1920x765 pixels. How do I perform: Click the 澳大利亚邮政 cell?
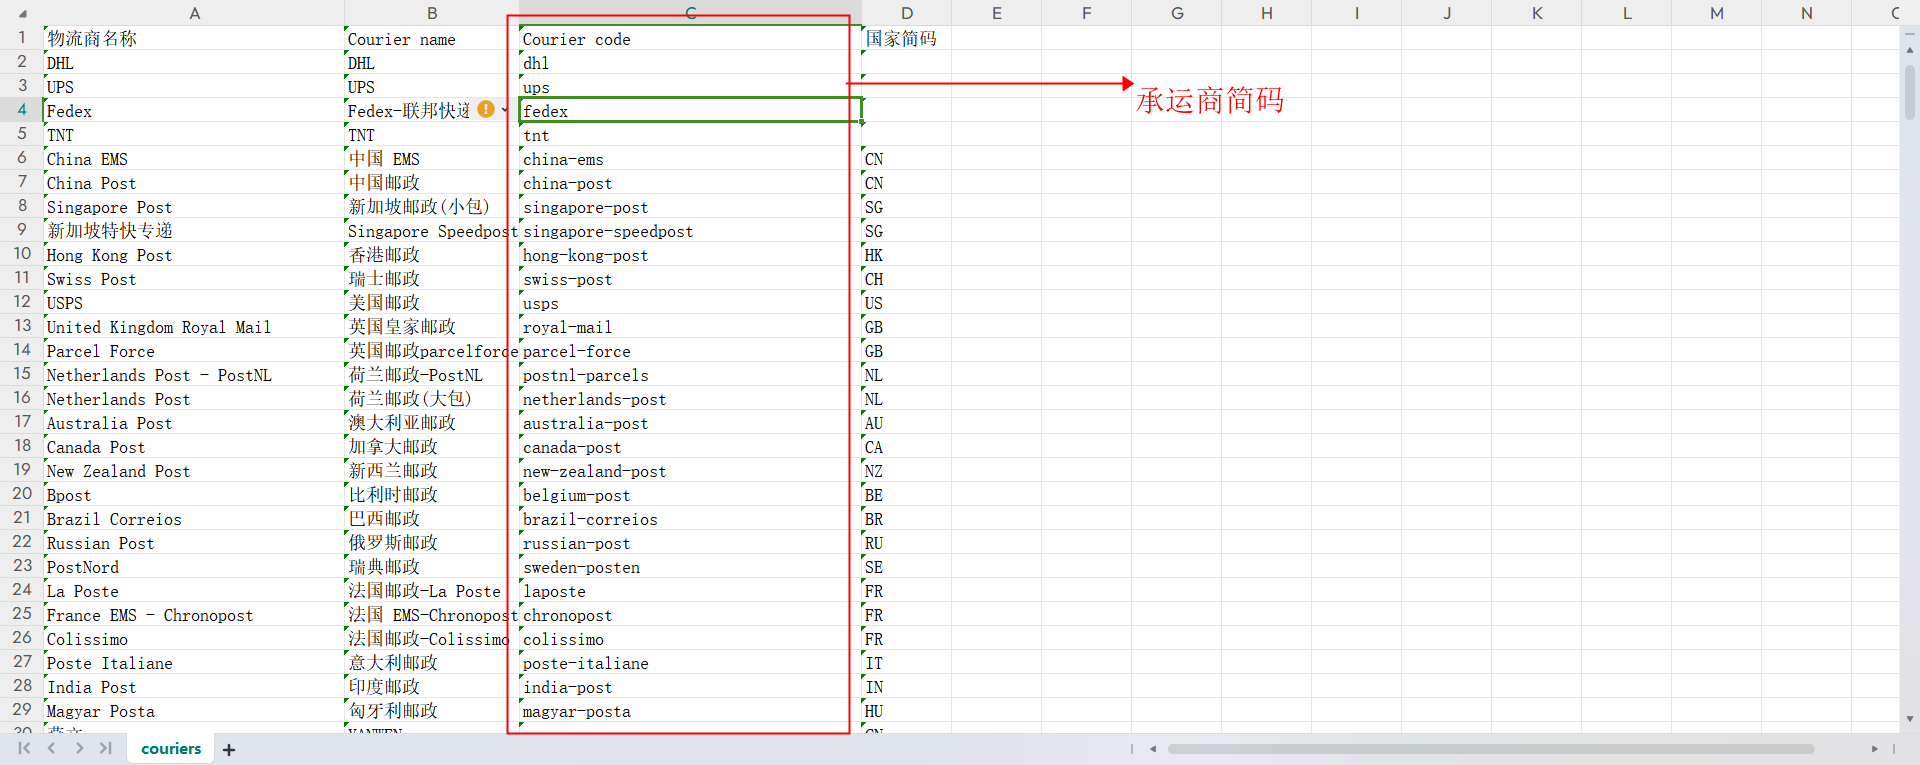(x=432, y=422)
